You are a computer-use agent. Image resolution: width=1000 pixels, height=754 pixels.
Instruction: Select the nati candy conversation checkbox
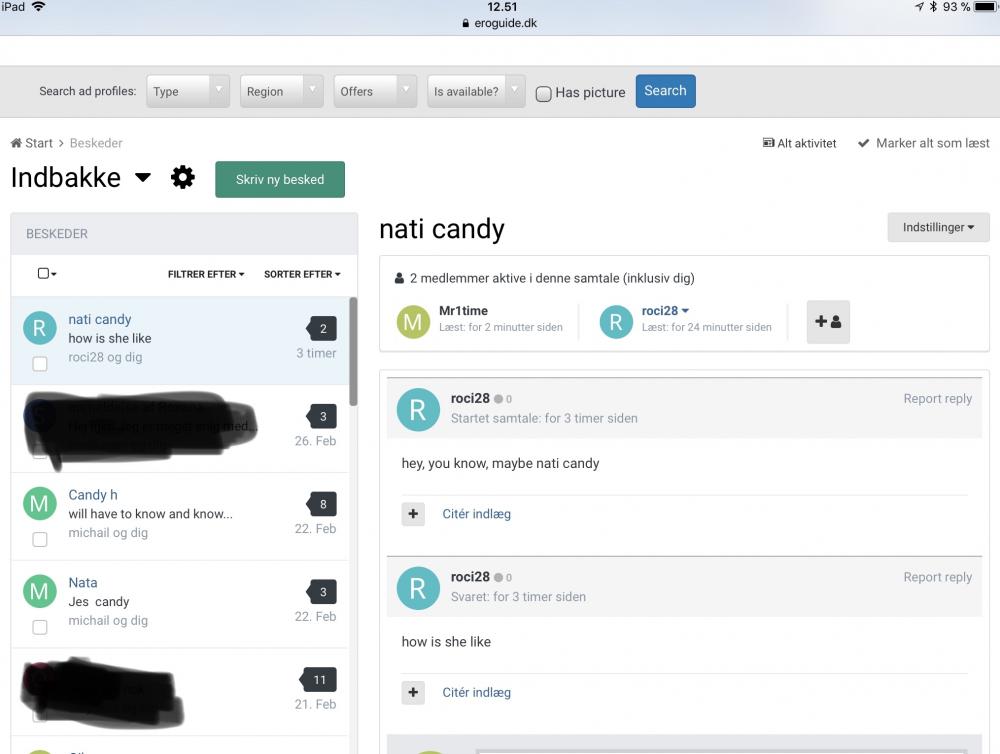click(40, 364)
